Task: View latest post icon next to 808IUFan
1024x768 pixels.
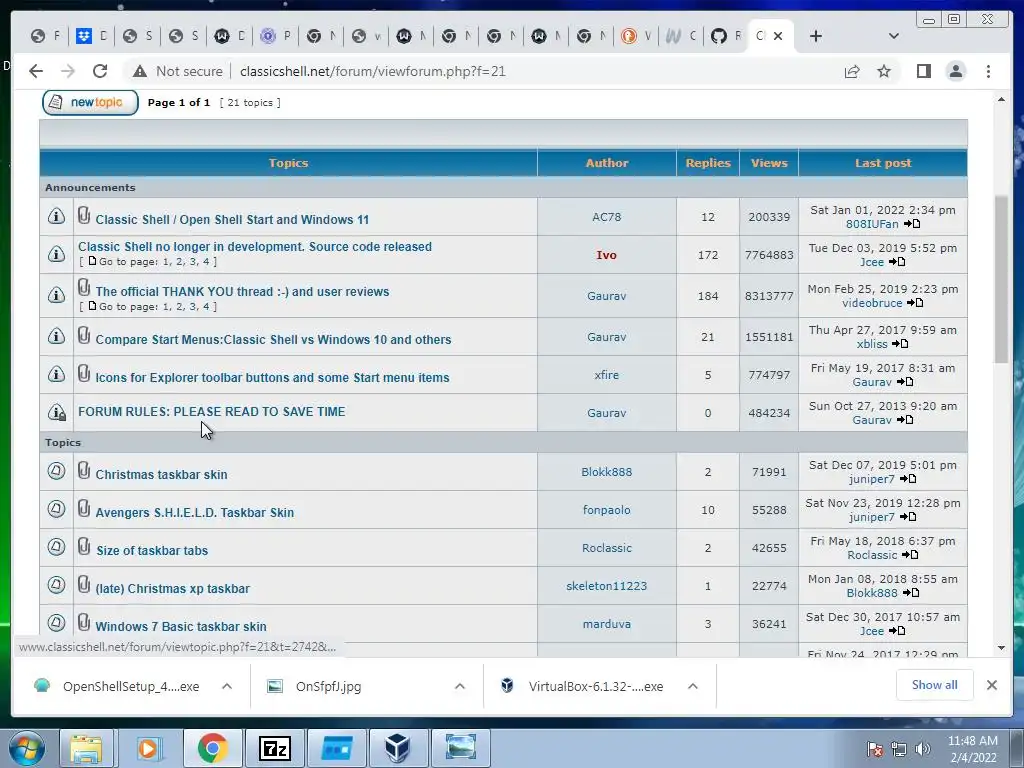Action: pos(912,224)
